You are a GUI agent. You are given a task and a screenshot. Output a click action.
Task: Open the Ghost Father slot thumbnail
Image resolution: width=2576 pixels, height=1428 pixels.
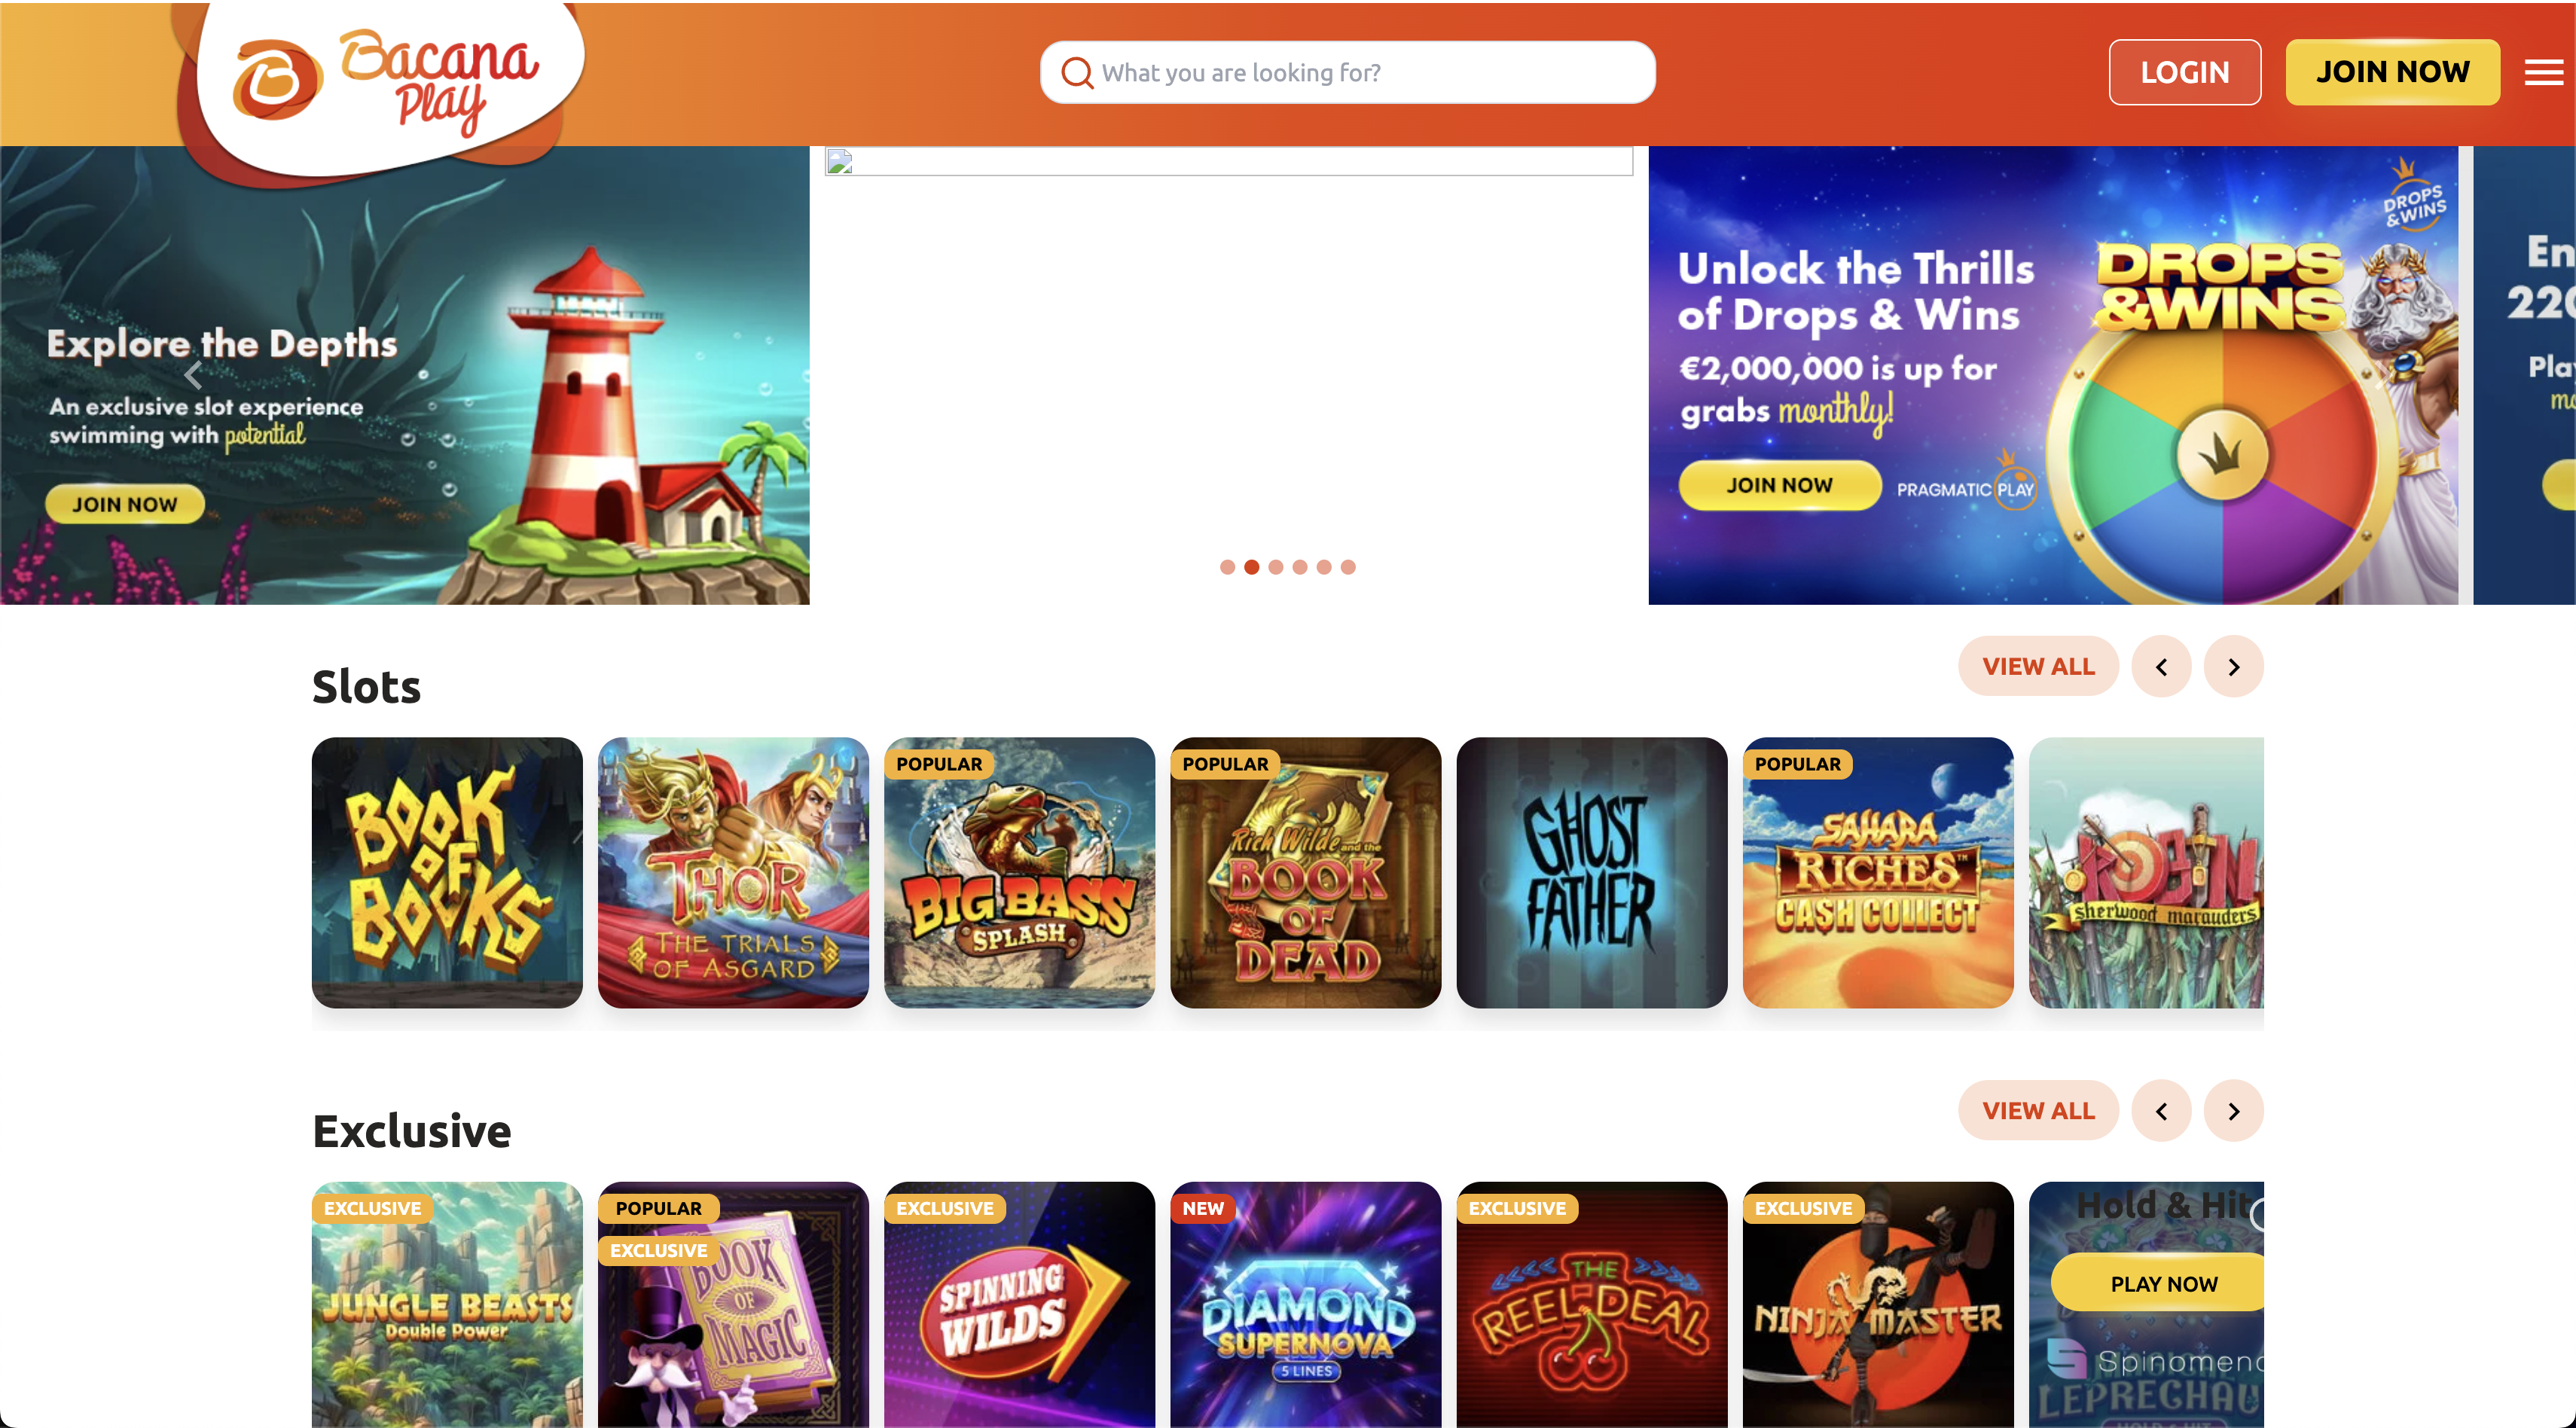(x=1592, y=873)
